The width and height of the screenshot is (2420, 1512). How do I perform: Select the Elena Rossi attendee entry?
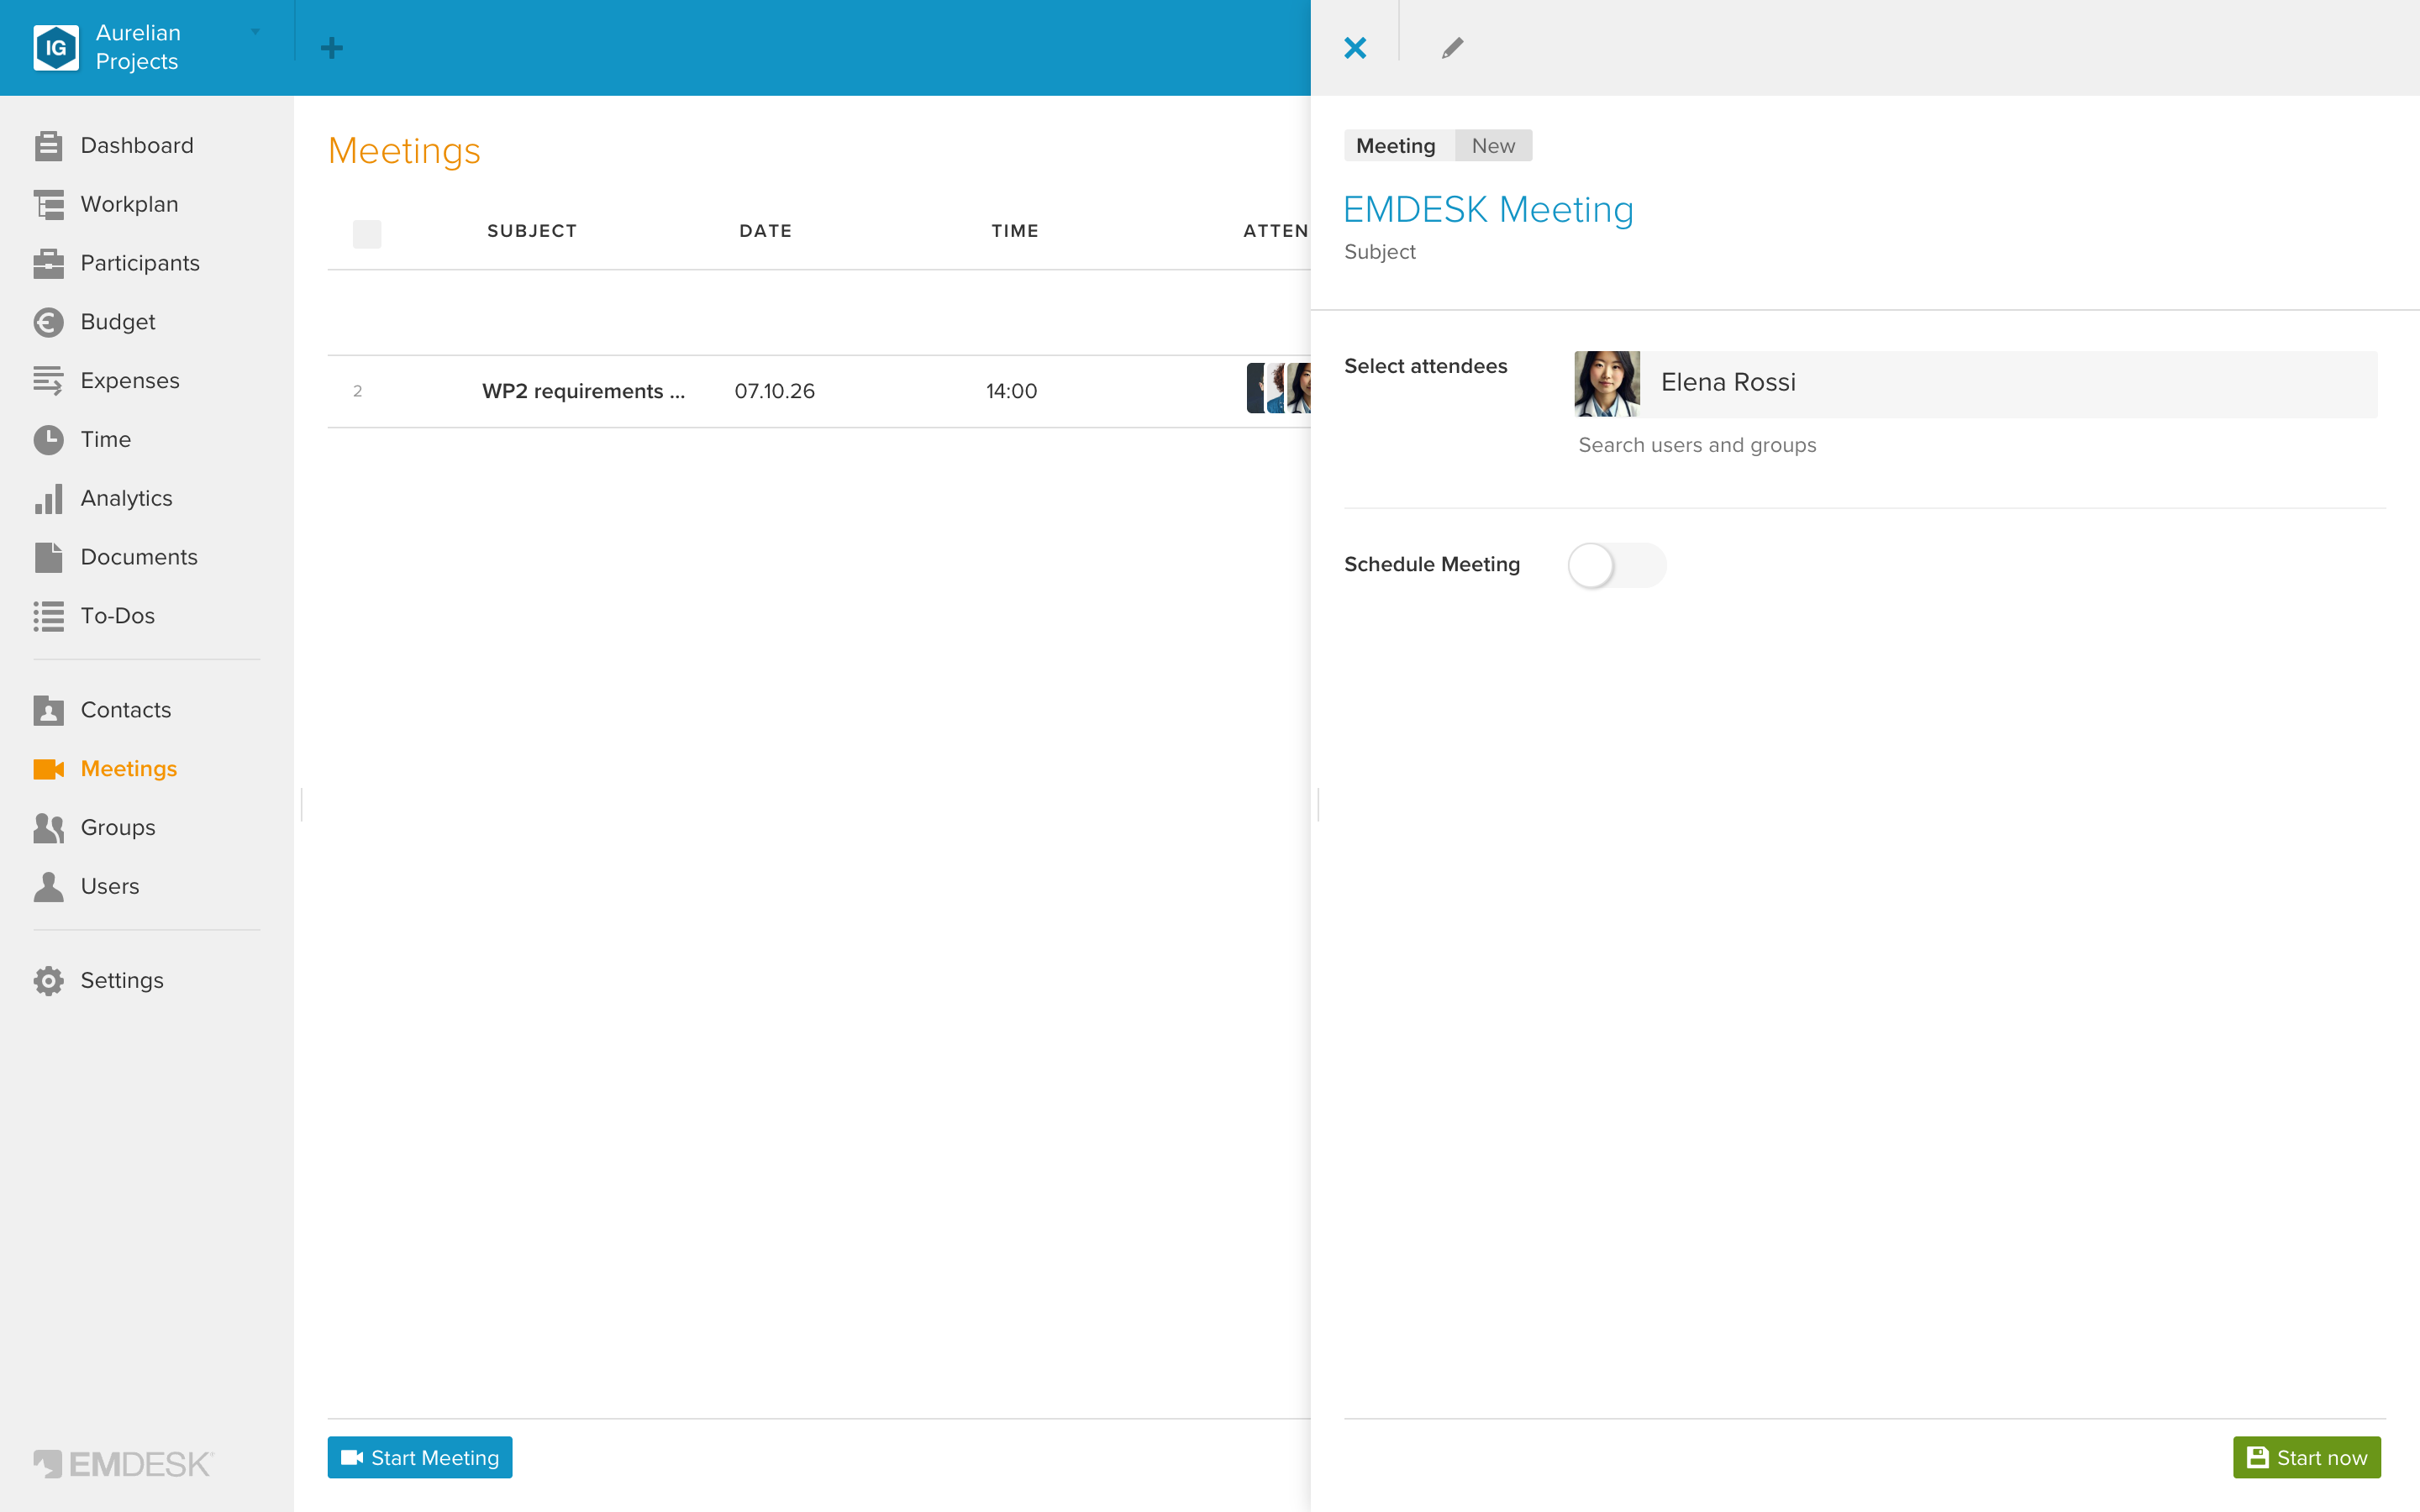coord(1975,383)
